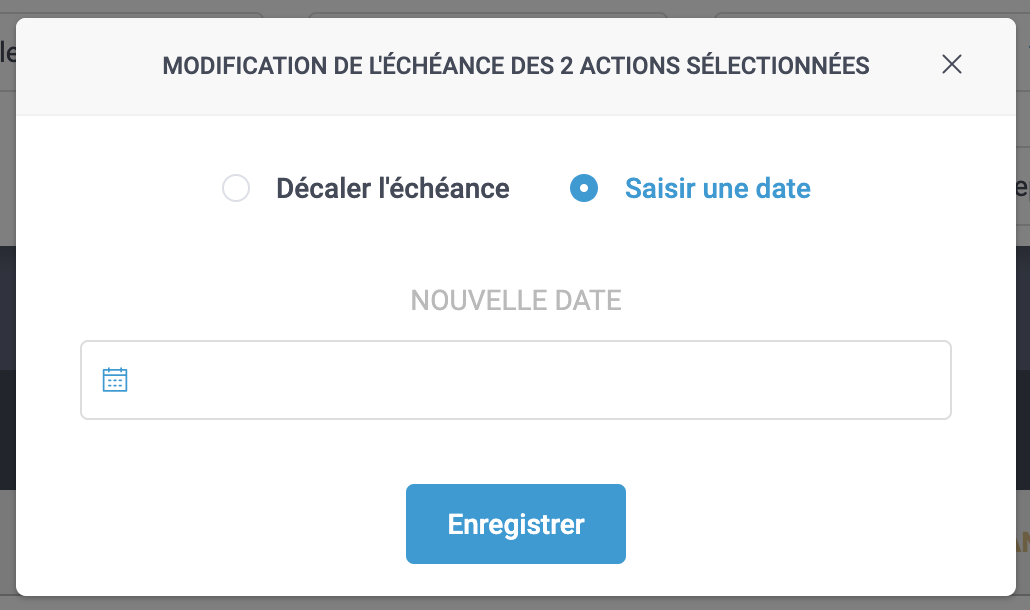Click the X icon to dismiss the dialog
1030x610 pixels.
point(951,64)
